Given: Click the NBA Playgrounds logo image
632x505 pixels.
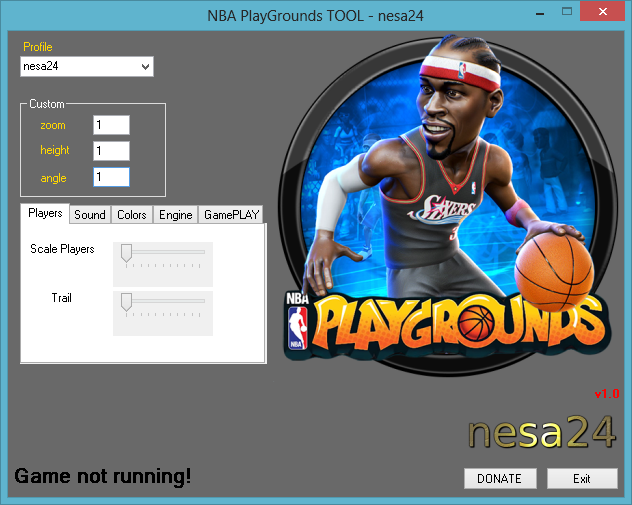Looking at the screenshot, I should (447, 206).
